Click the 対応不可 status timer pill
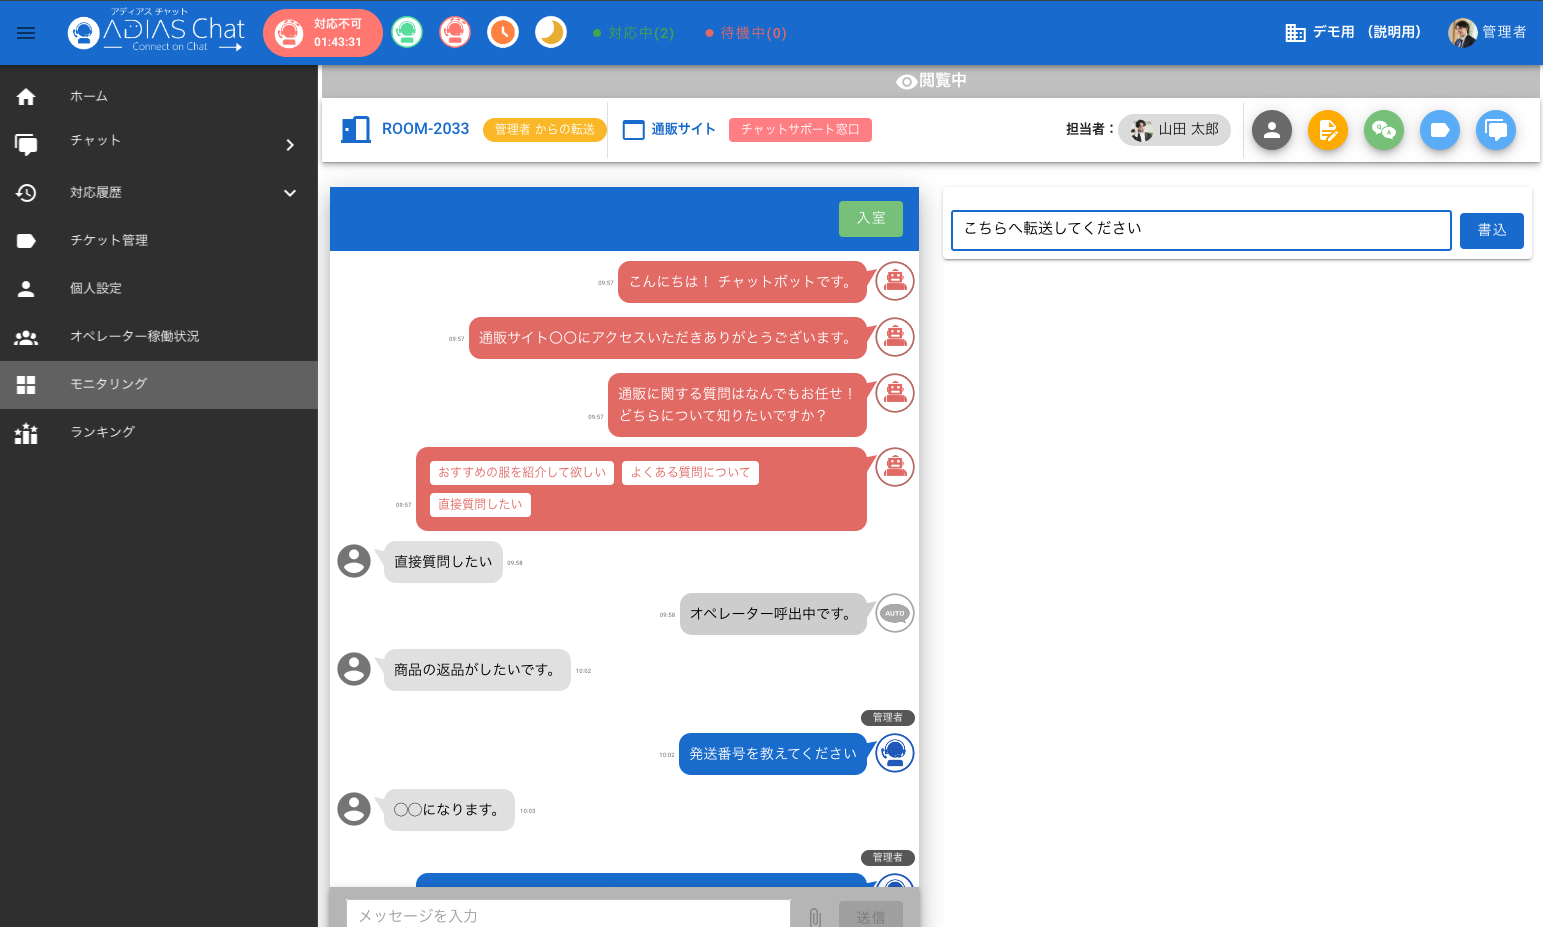Viewport: 1543px width, 927px height. pyautogui.click(x=322, y=33)
